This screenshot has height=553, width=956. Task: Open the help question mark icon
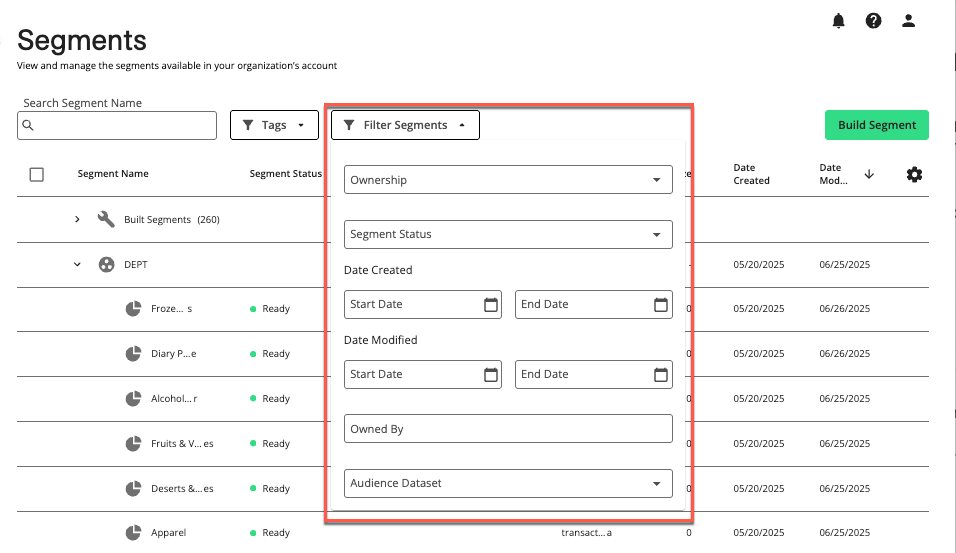pos(873,21)
